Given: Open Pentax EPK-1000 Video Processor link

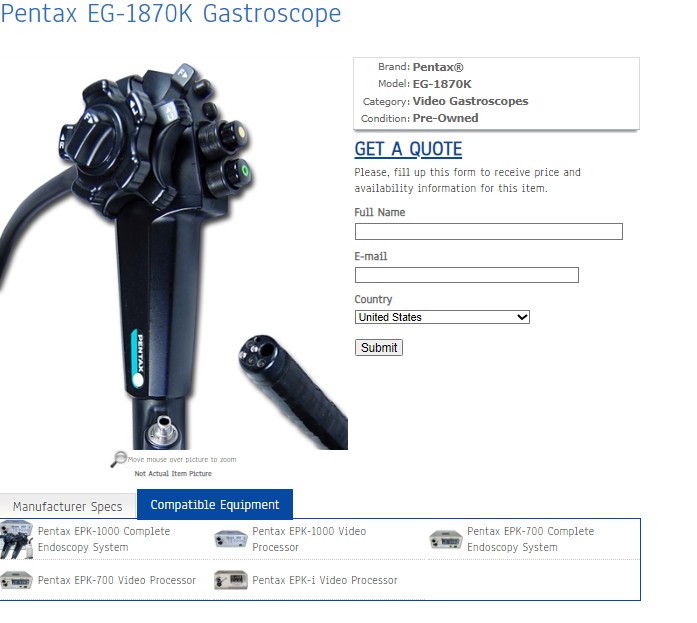Looking at the screenshot, I should click(309, 539).
